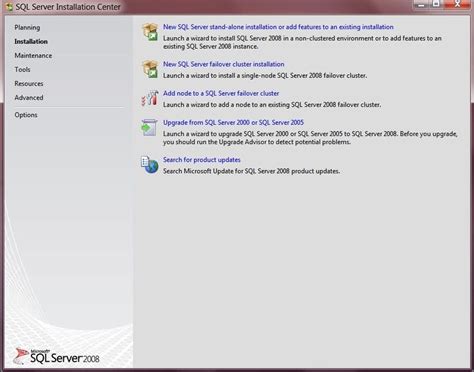Click the SQL Server title bar icon
Screen dimensions: 474x372
coord(9,7)
